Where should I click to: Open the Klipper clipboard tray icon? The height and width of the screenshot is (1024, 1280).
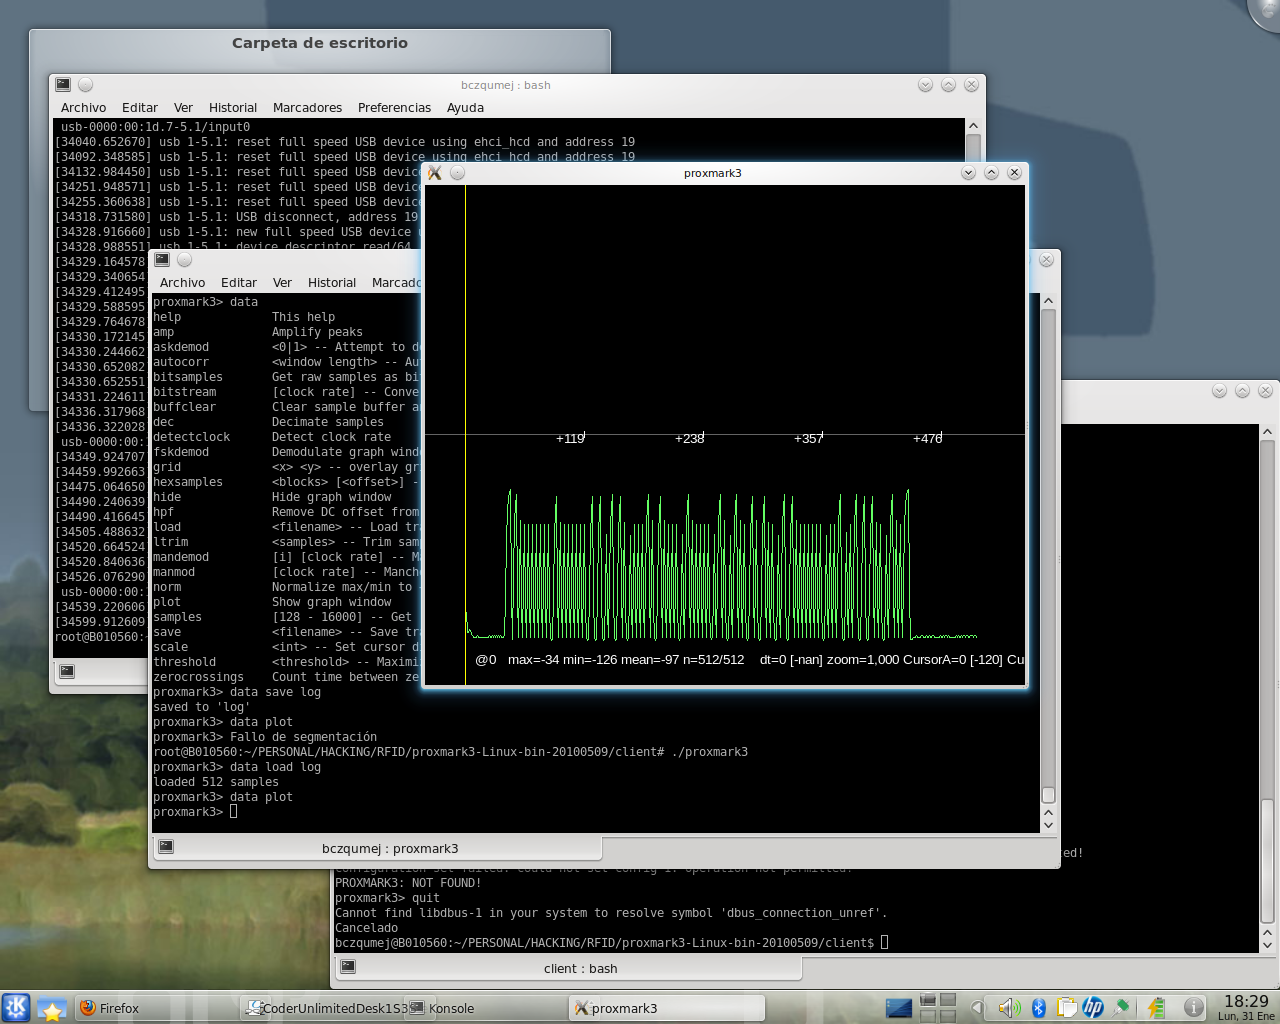click(1066, 1007)
